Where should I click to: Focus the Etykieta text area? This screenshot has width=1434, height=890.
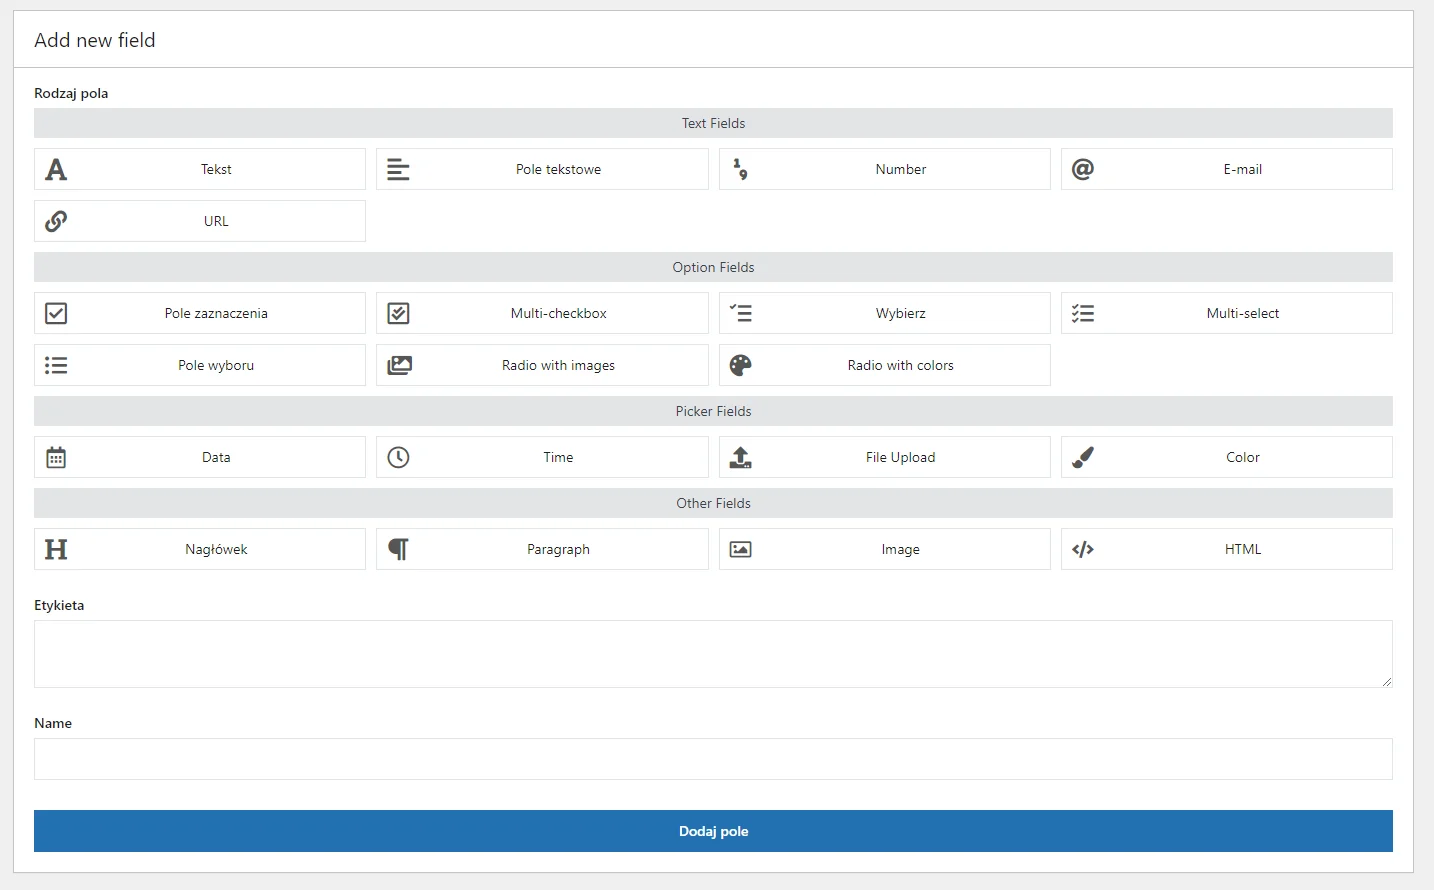(713, 654)
